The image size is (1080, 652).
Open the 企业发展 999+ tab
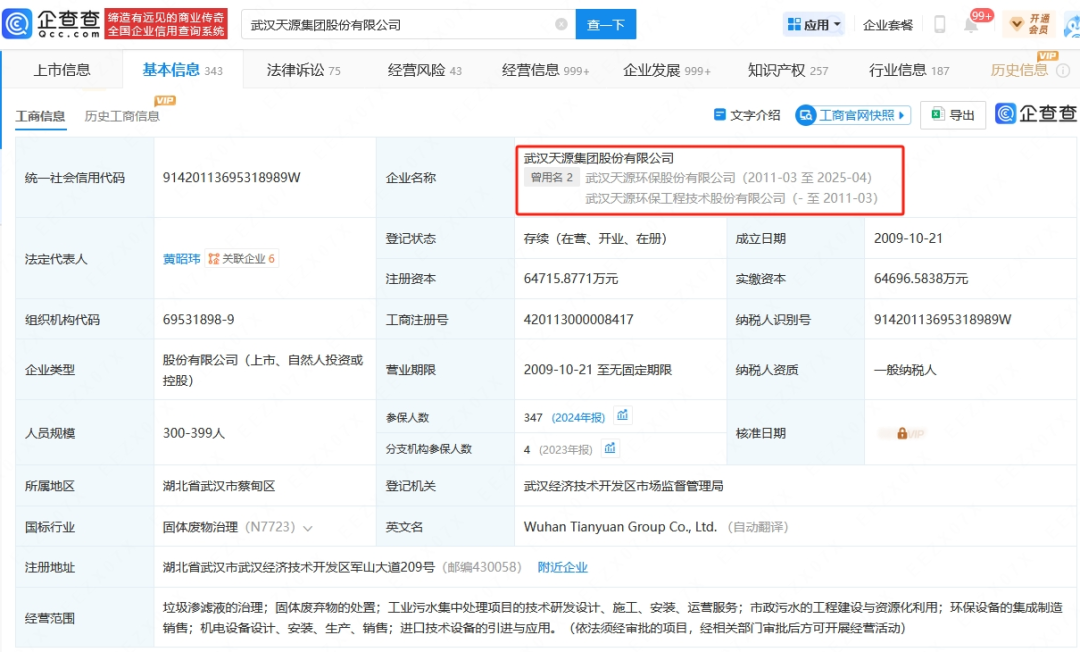pyautogui.click(x=667, y=70)
